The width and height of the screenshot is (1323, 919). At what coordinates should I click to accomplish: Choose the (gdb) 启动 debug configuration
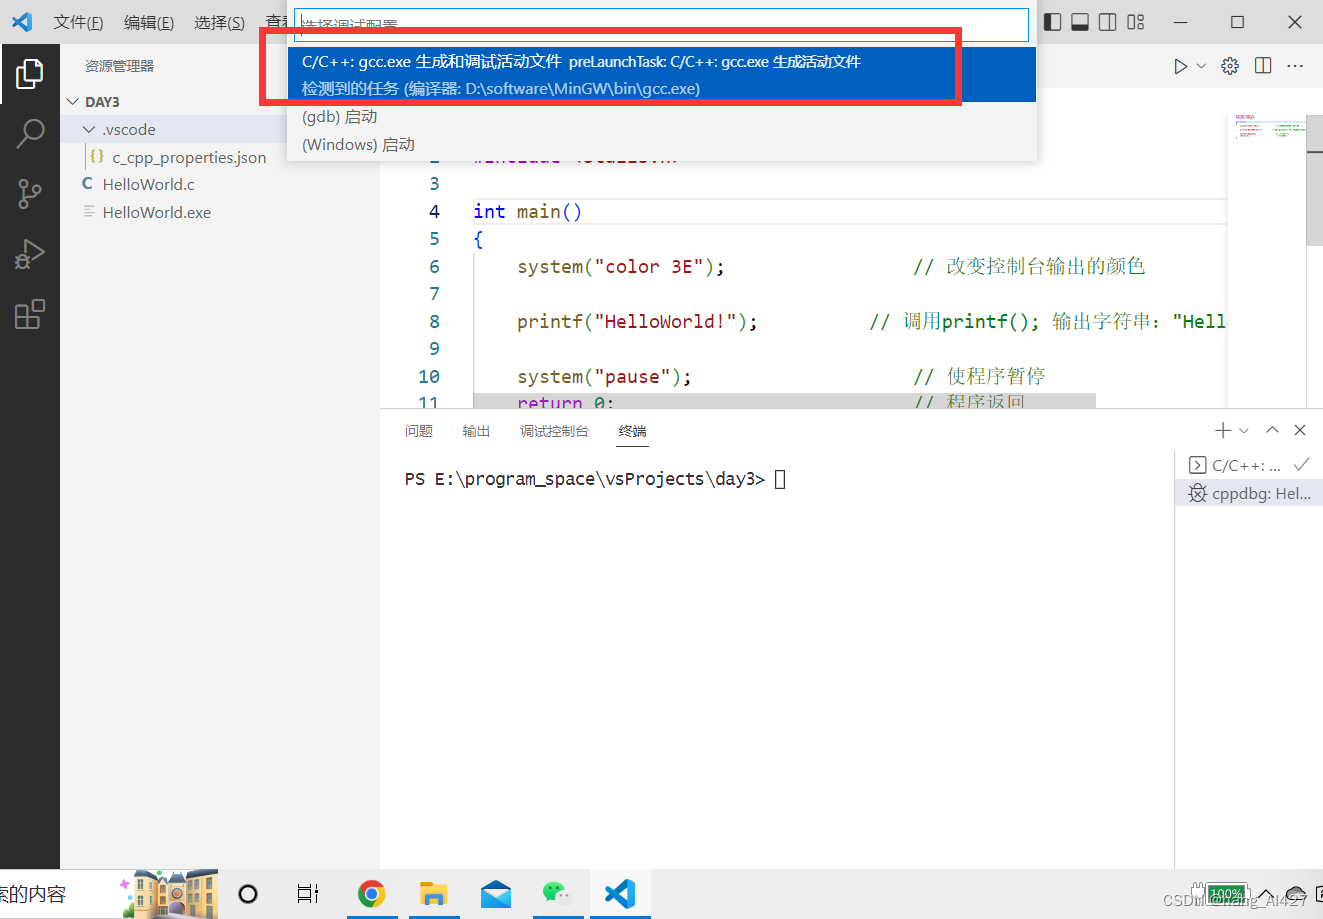click(661, 117)
